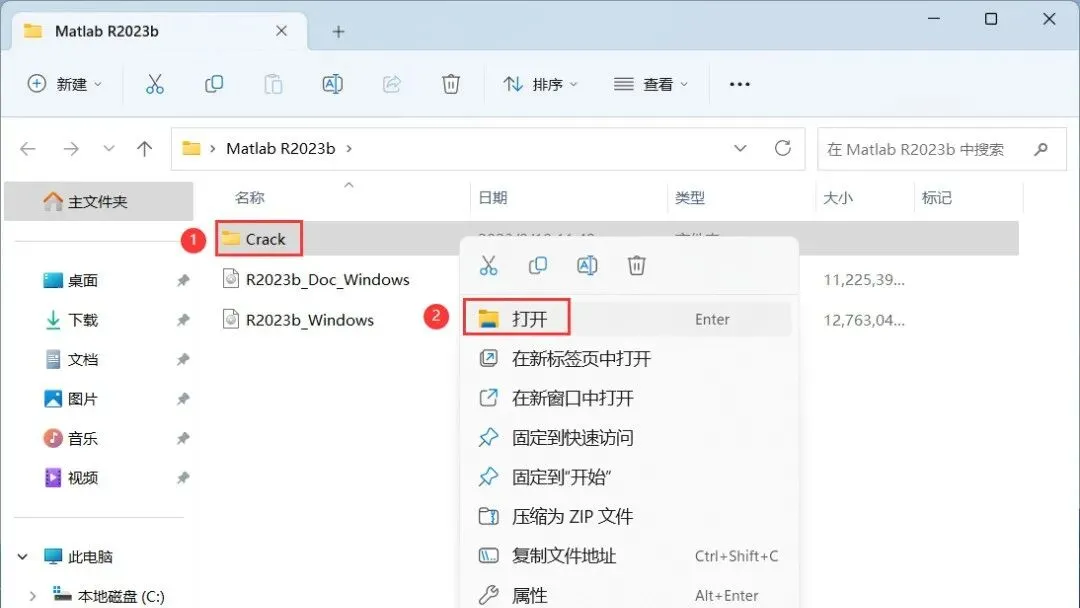The image size is (1080, 608).
Task: Open the 新建 dropdown
Action: click(65, 84)
